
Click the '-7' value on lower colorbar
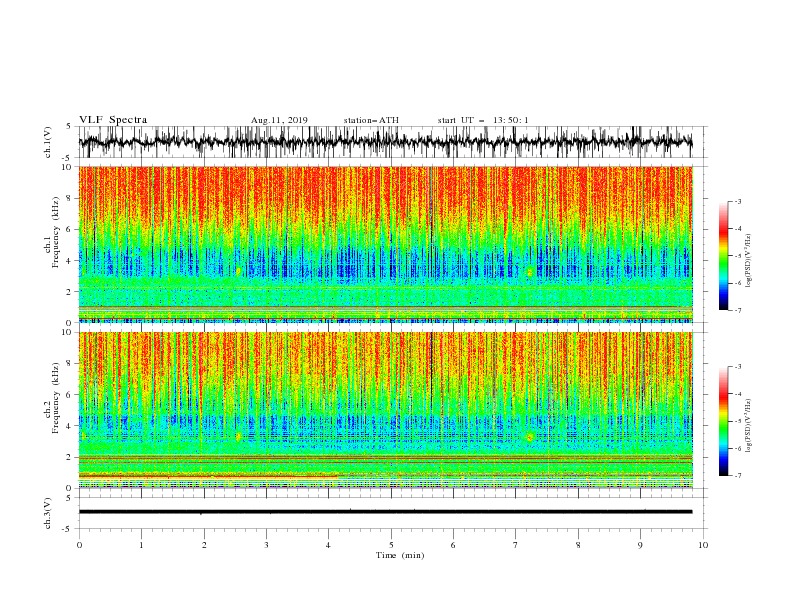[x=737, y=476]
